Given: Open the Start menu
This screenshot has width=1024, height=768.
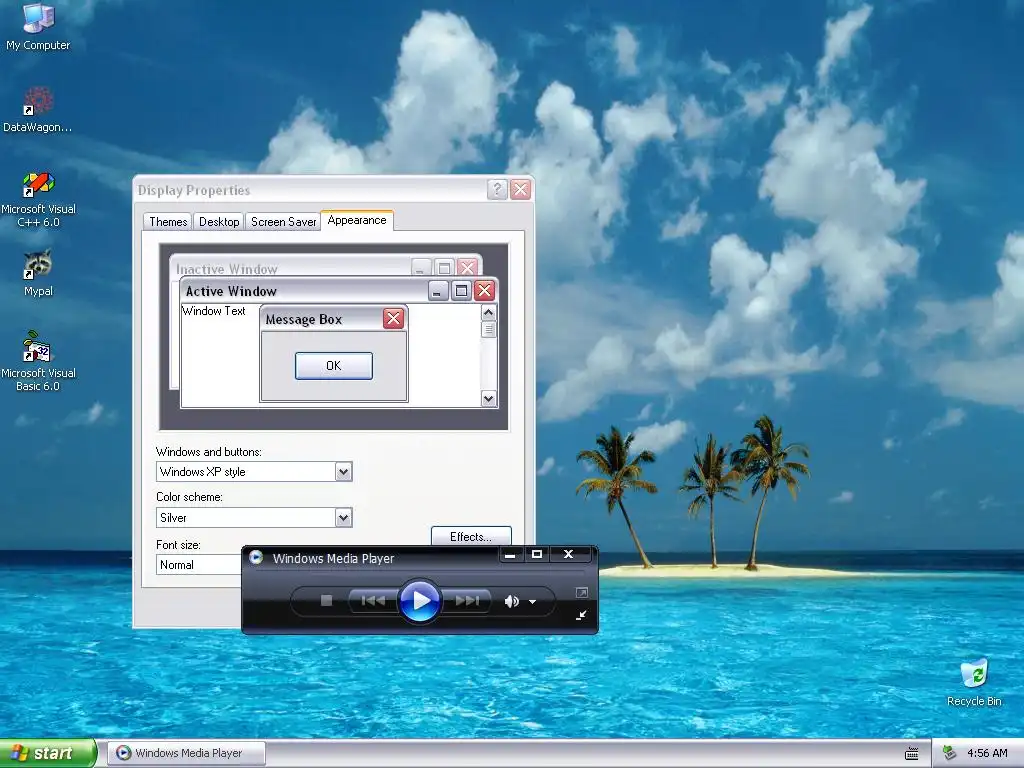Looking at the screenshot, I should [48, 753].
